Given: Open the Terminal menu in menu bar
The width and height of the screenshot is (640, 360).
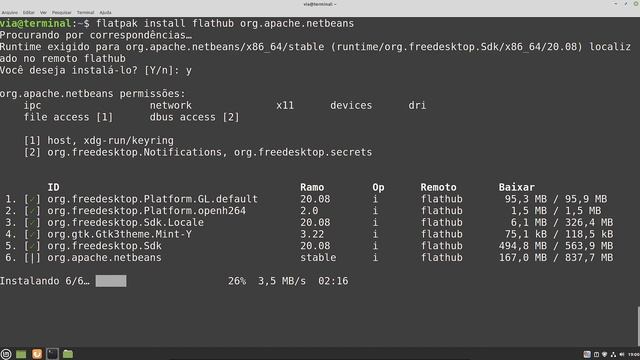Looking at the screenshot, I should 85,13.
